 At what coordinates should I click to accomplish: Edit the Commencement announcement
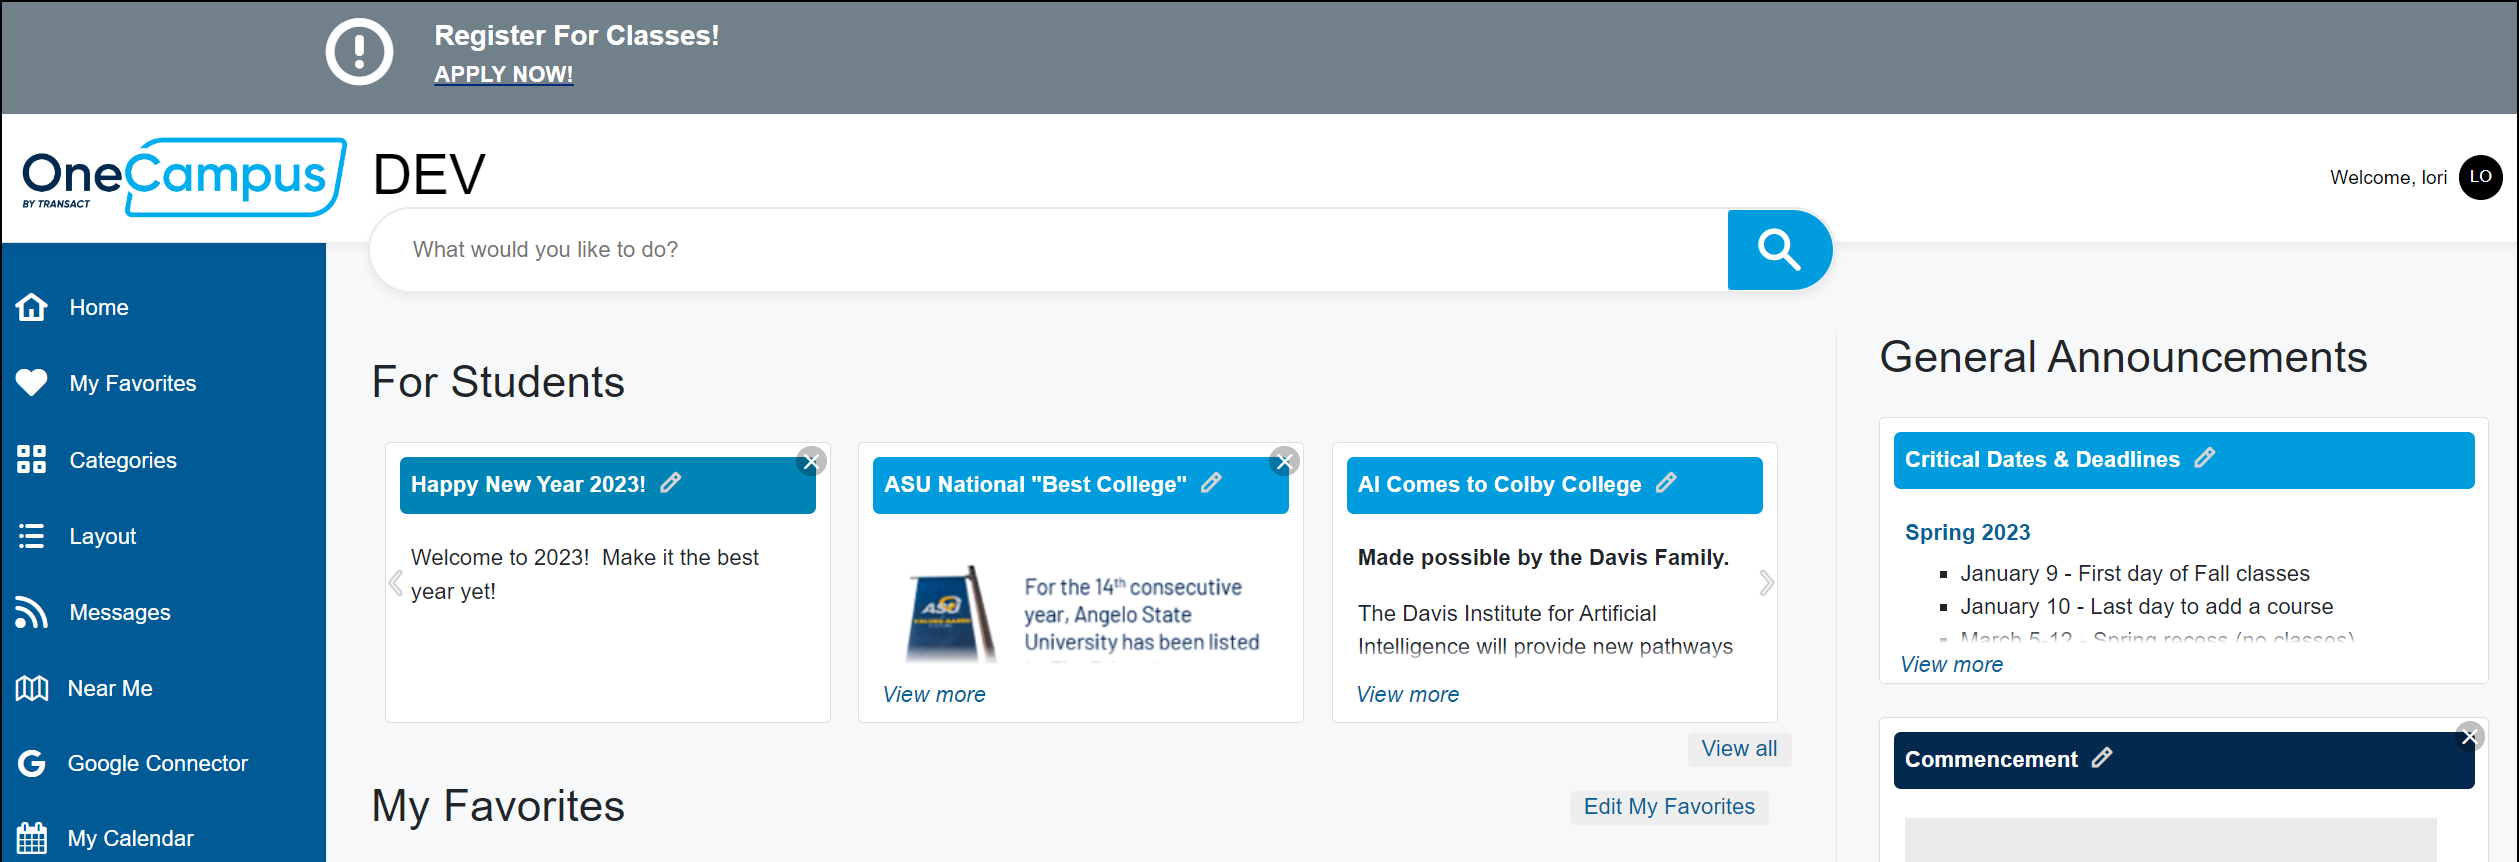[2102, 758]
